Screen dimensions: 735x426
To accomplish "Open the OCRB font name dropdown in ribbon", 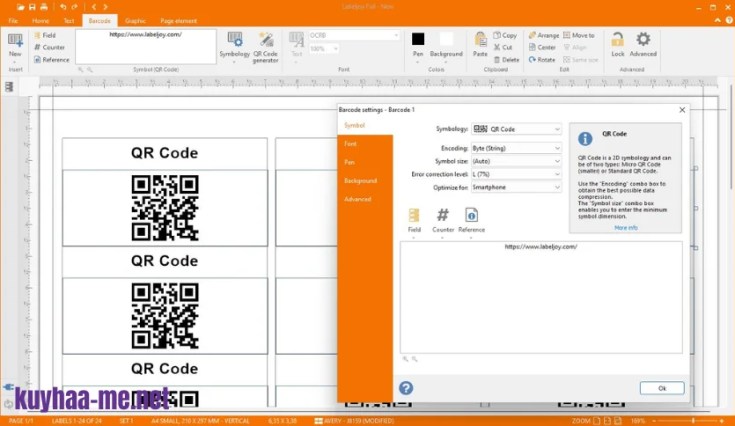I will (354, 36).
